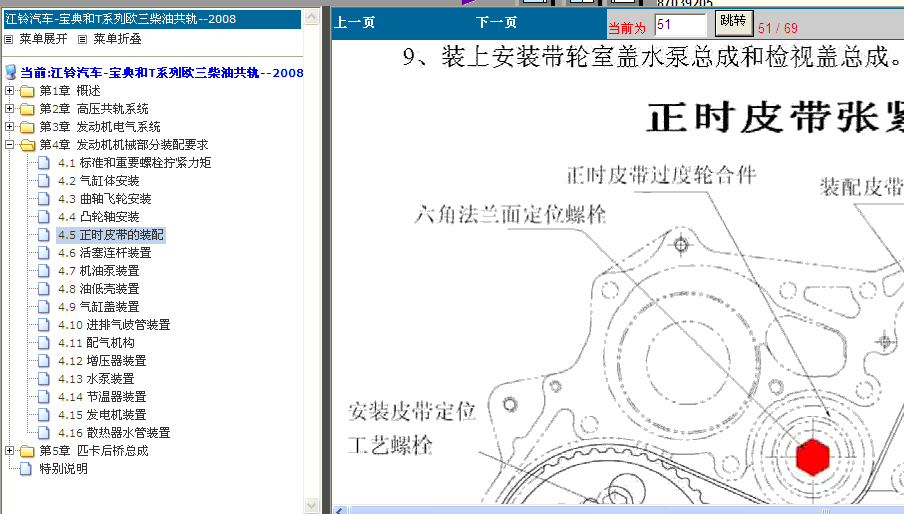Open 第3章 发动机电气系统 chapter
The height and width of the screenshot is (514, 904).
pyautogui.click(x=100, y=126)
